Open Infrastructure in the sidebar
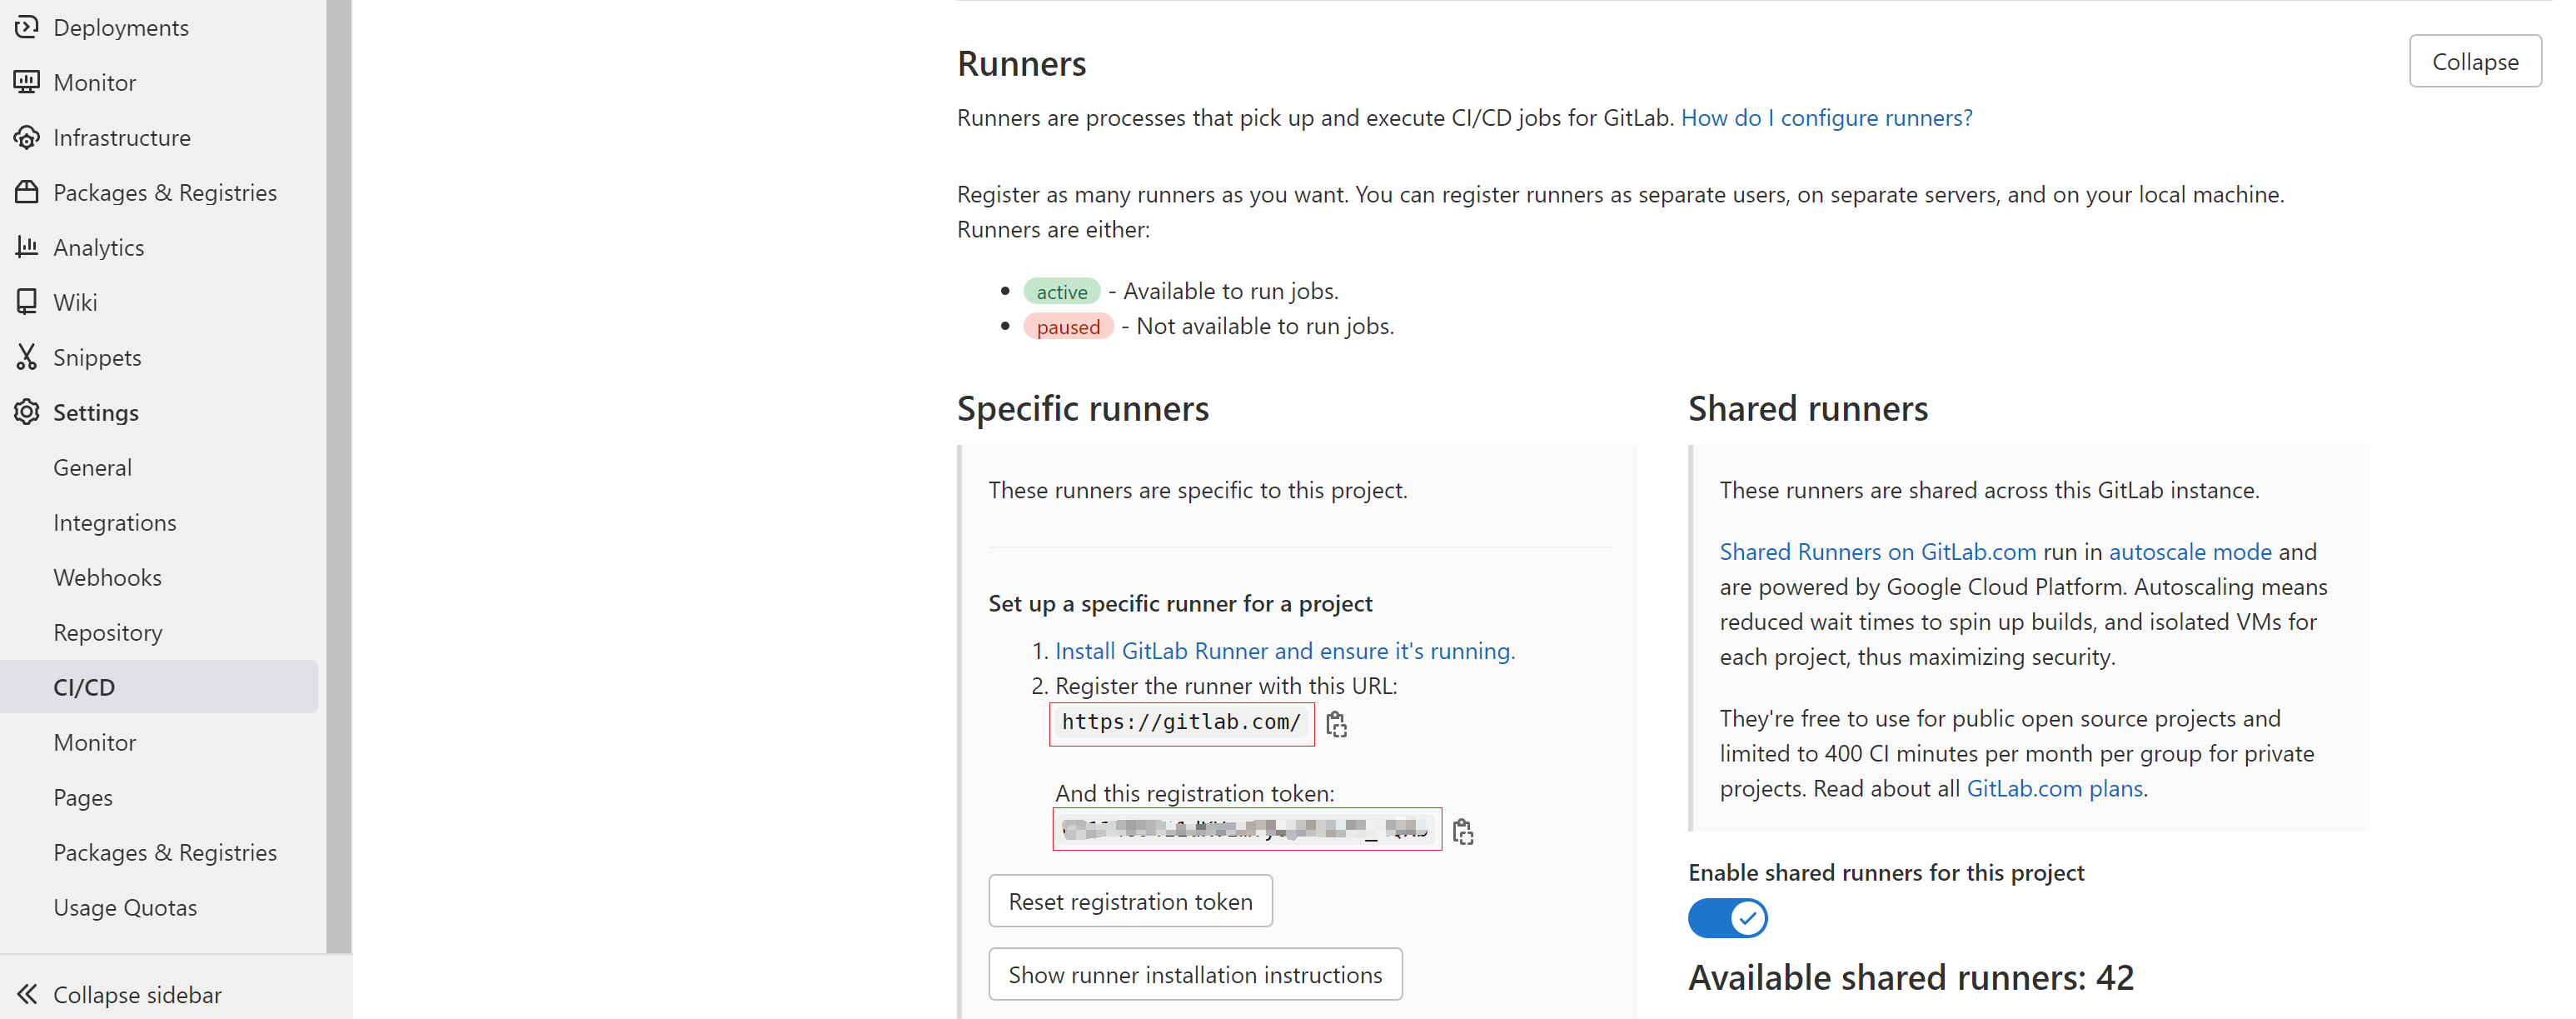 pos(122,137)
